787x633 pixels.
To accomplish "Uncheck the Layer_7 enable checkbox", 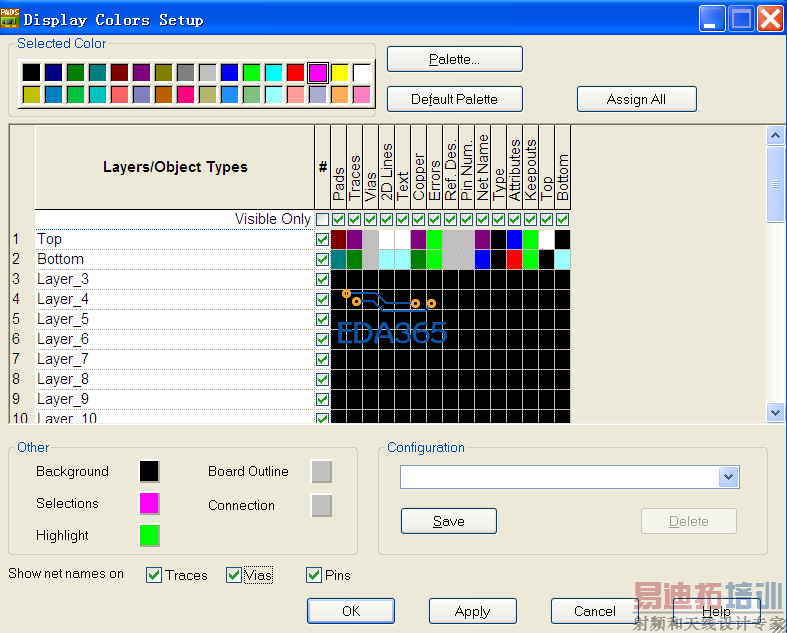I will [x=323, y=359].
